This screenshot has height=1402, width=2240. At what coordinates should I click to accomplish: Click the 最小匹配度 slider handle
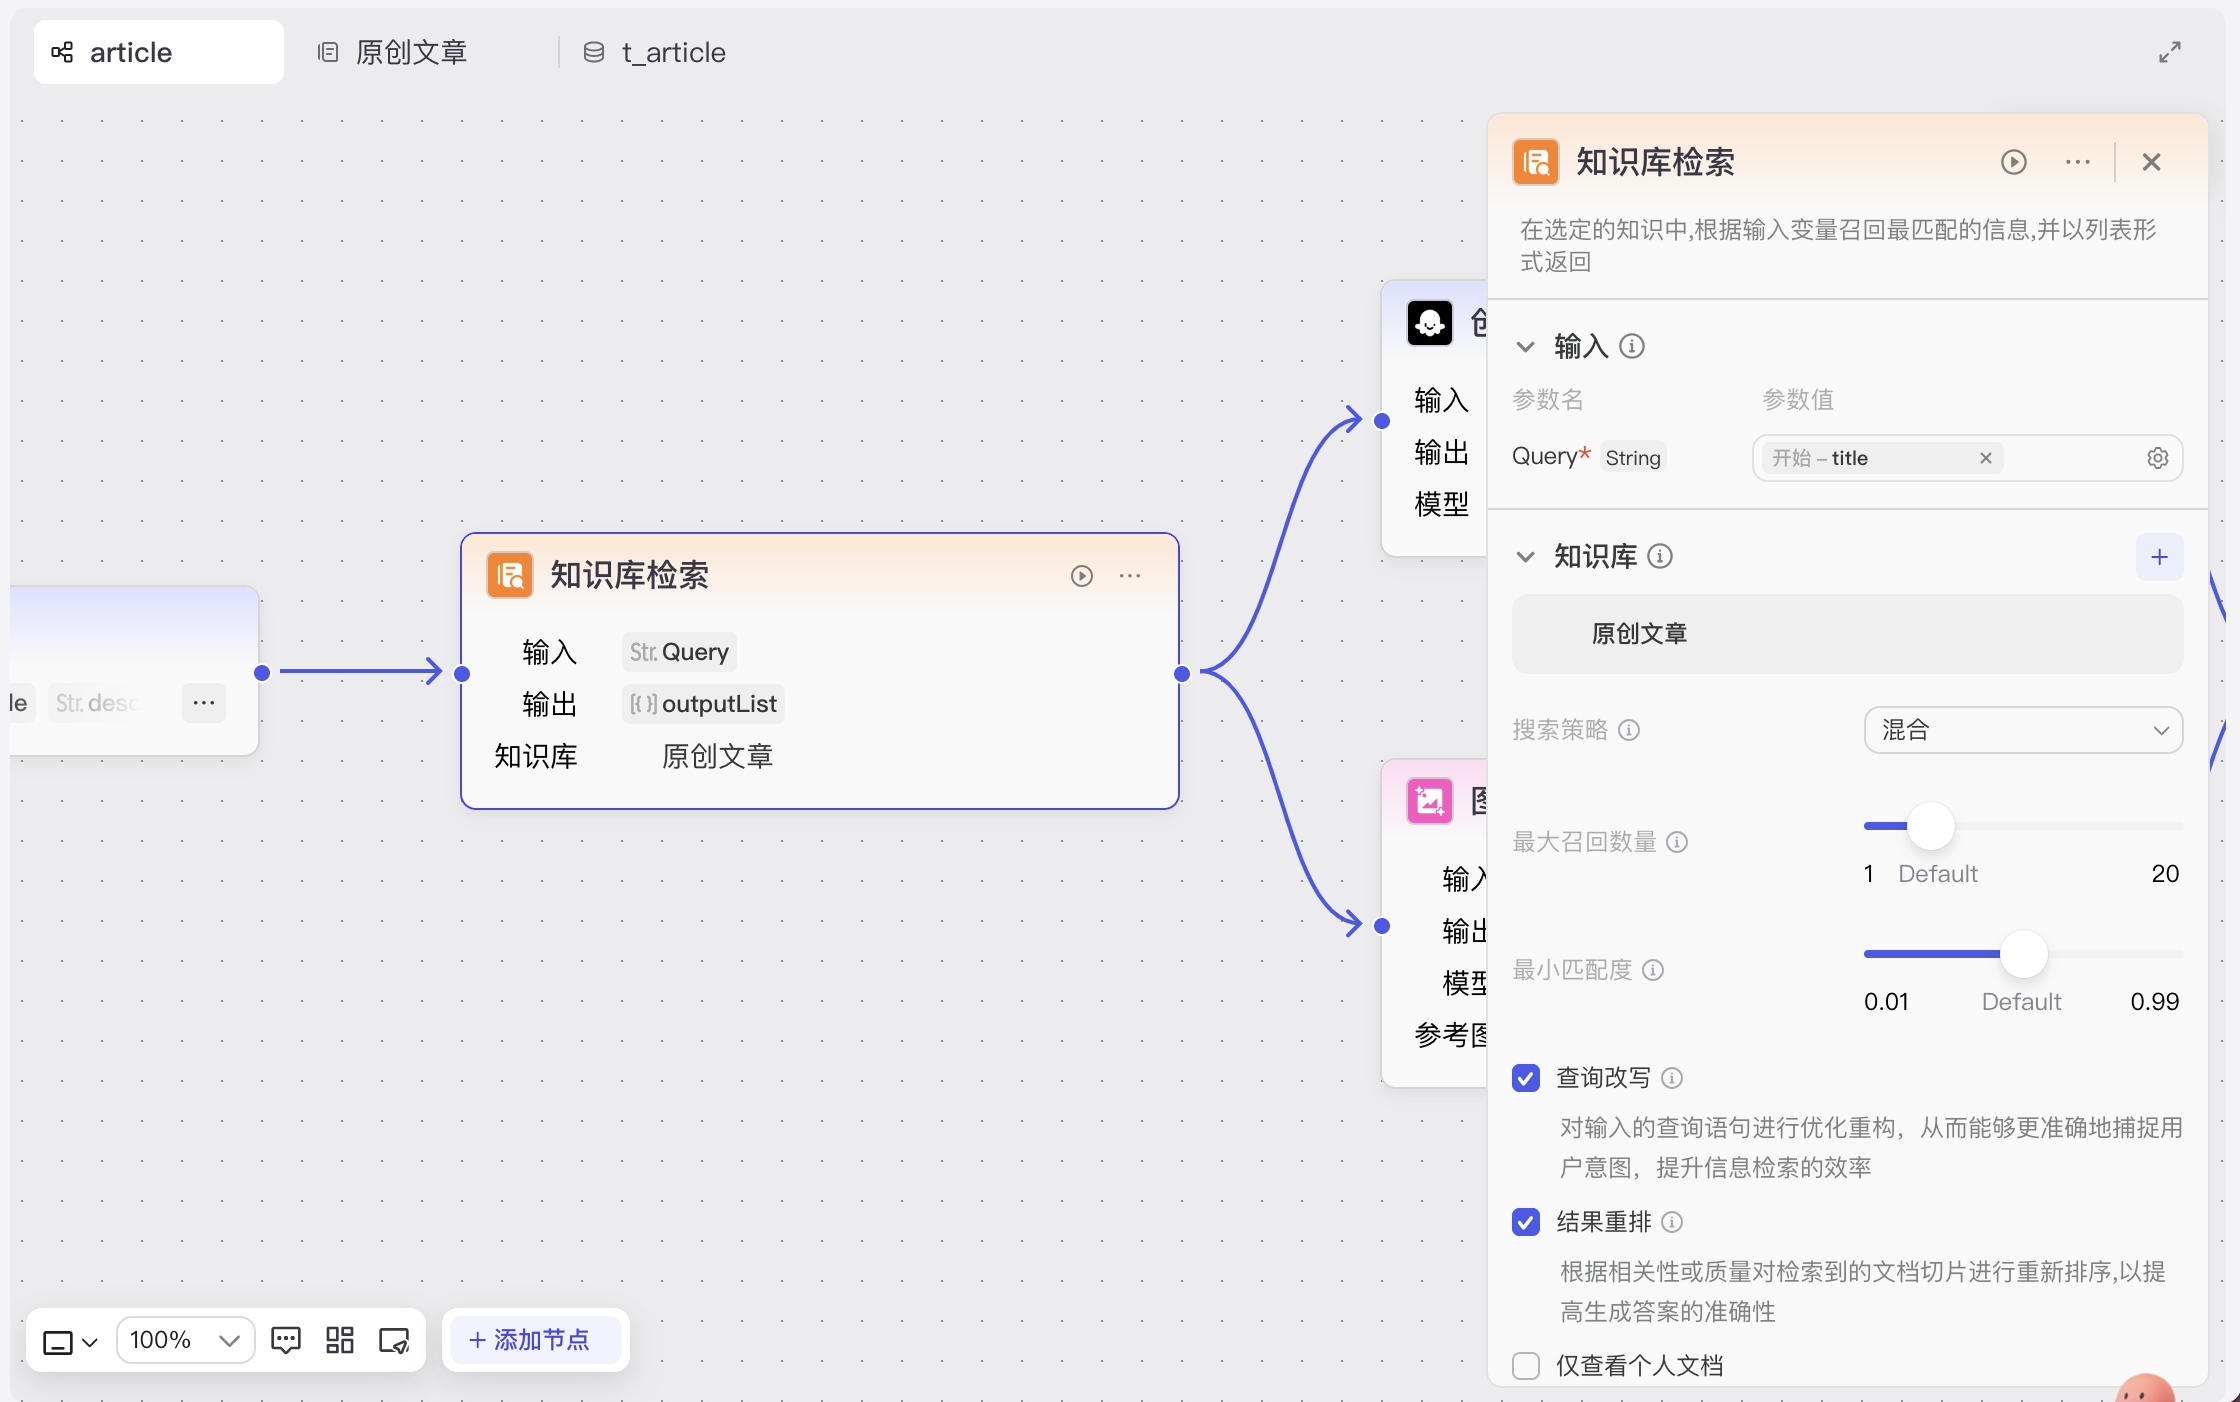tap(2023, 954)
